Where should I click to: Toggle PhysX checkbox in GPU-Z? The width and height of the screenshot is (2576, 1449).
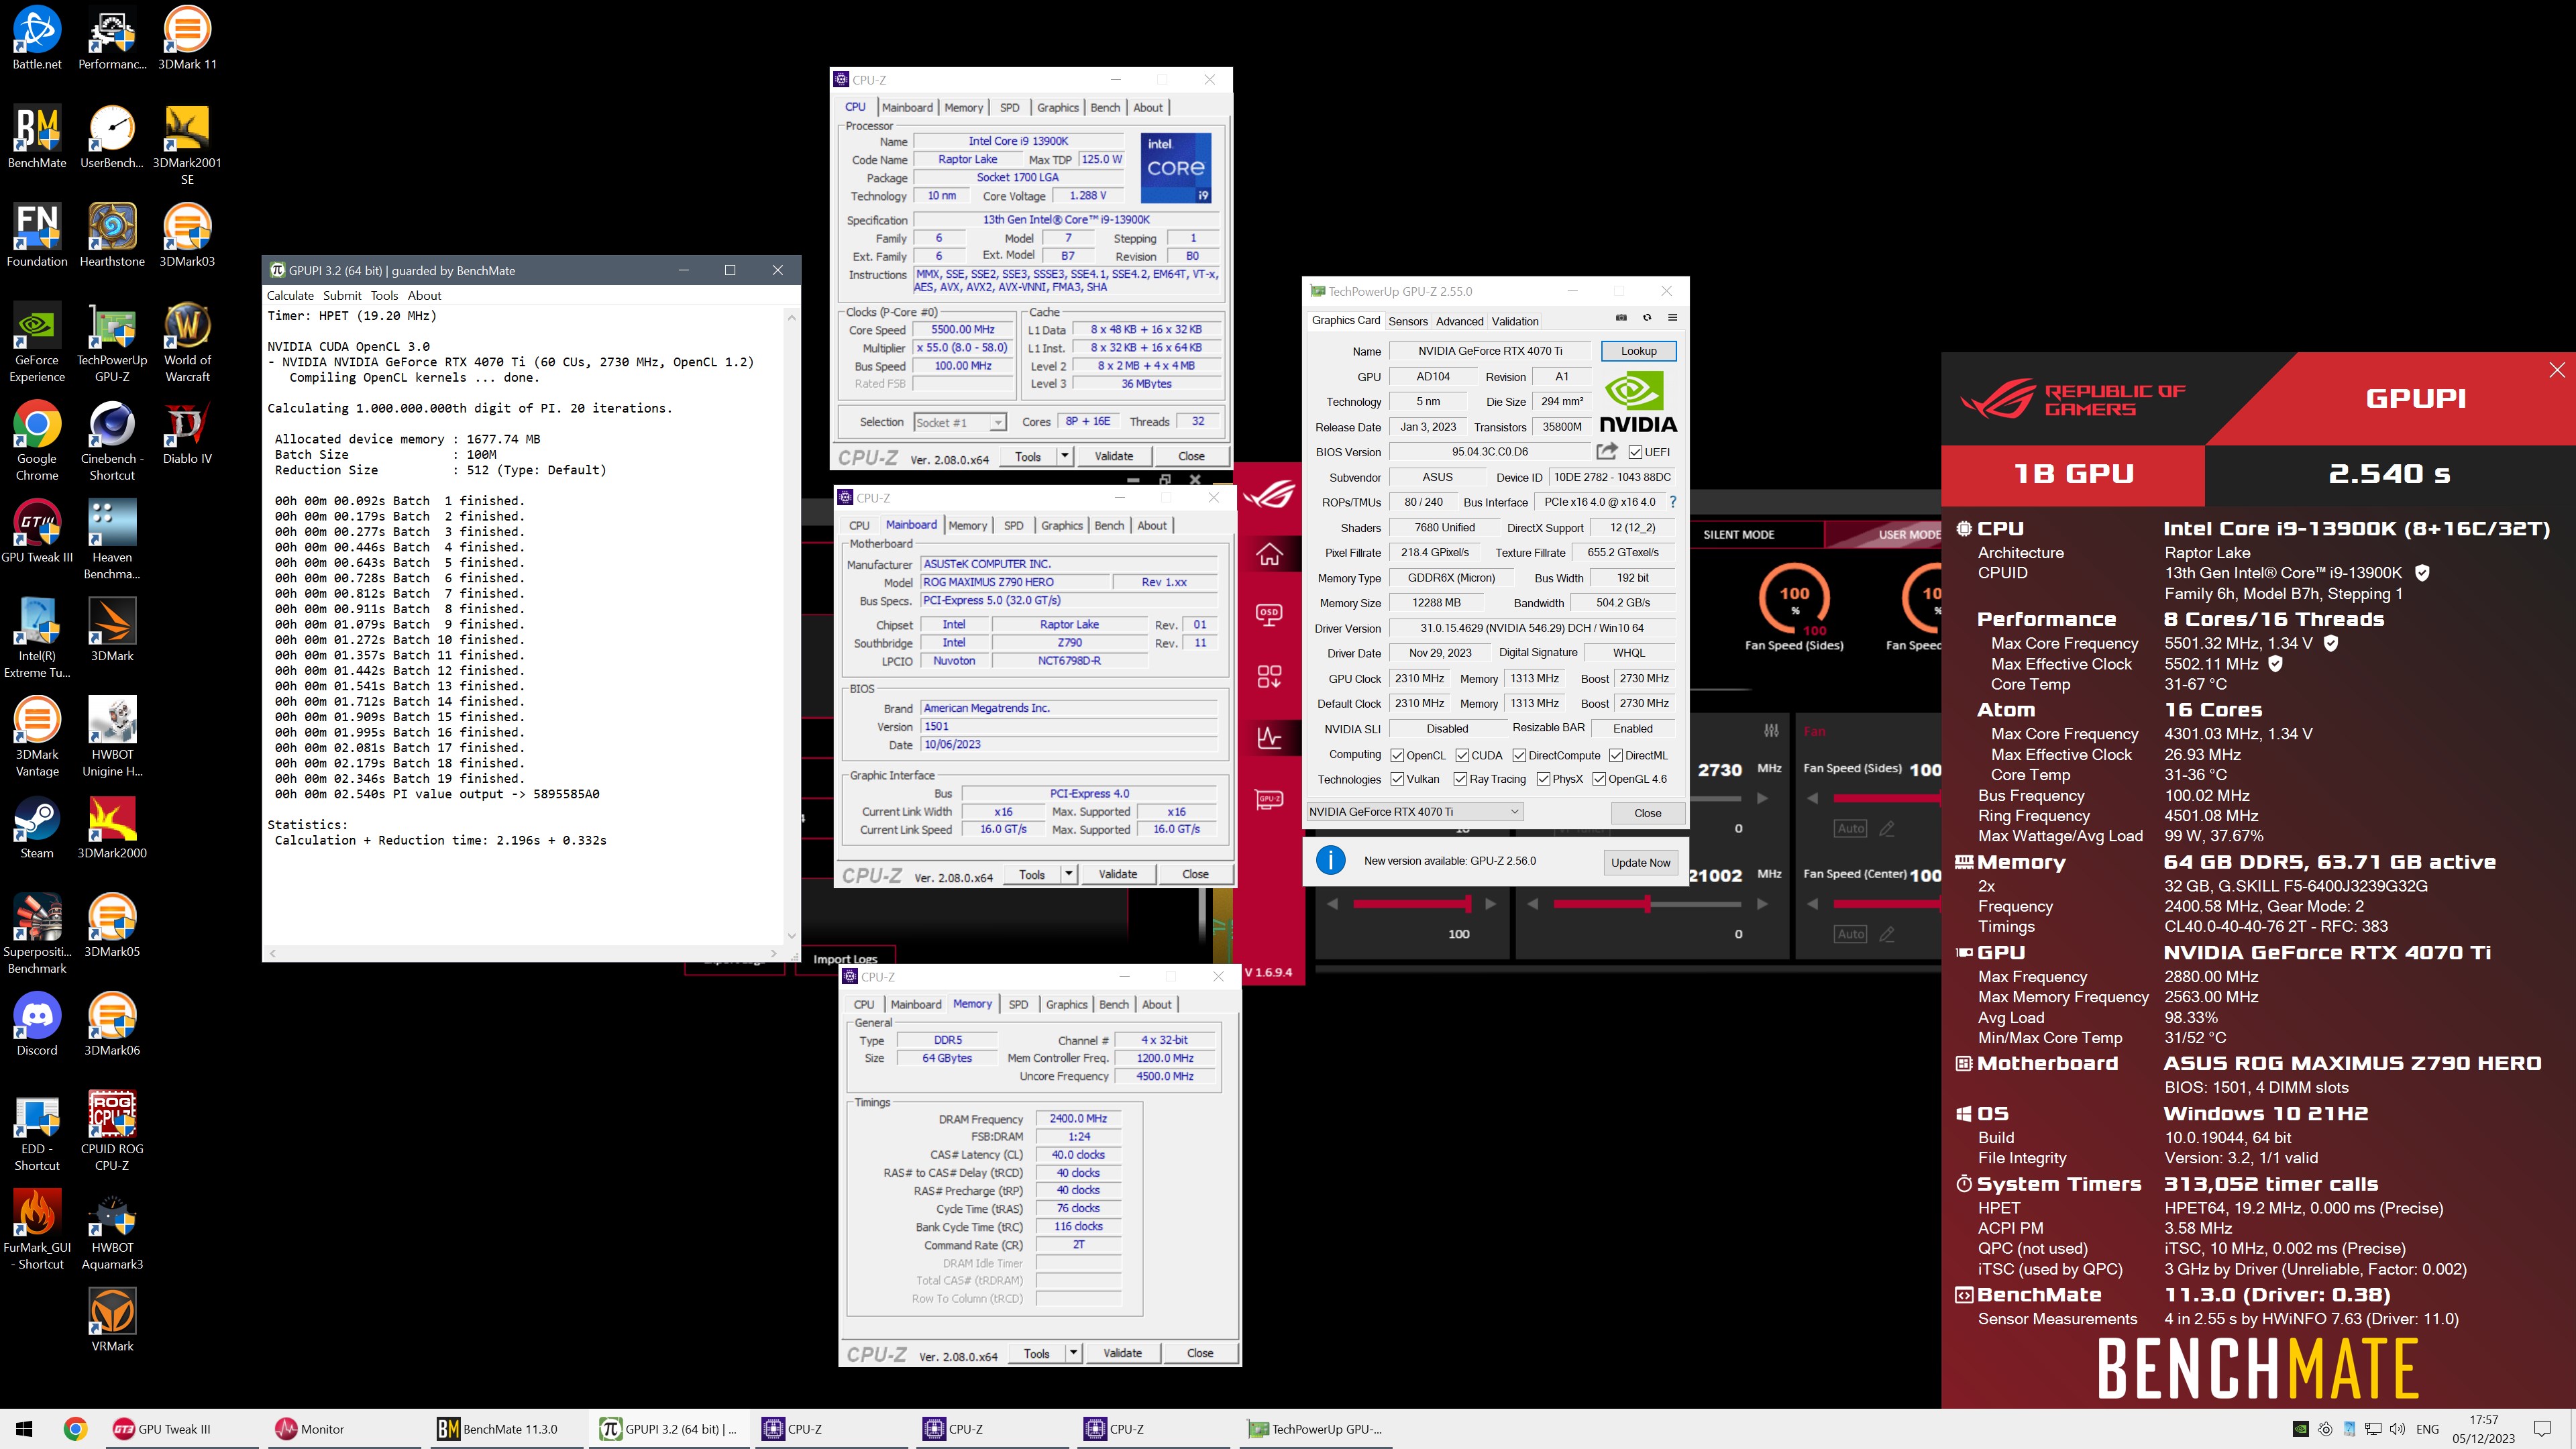[x=1543, y=780]
